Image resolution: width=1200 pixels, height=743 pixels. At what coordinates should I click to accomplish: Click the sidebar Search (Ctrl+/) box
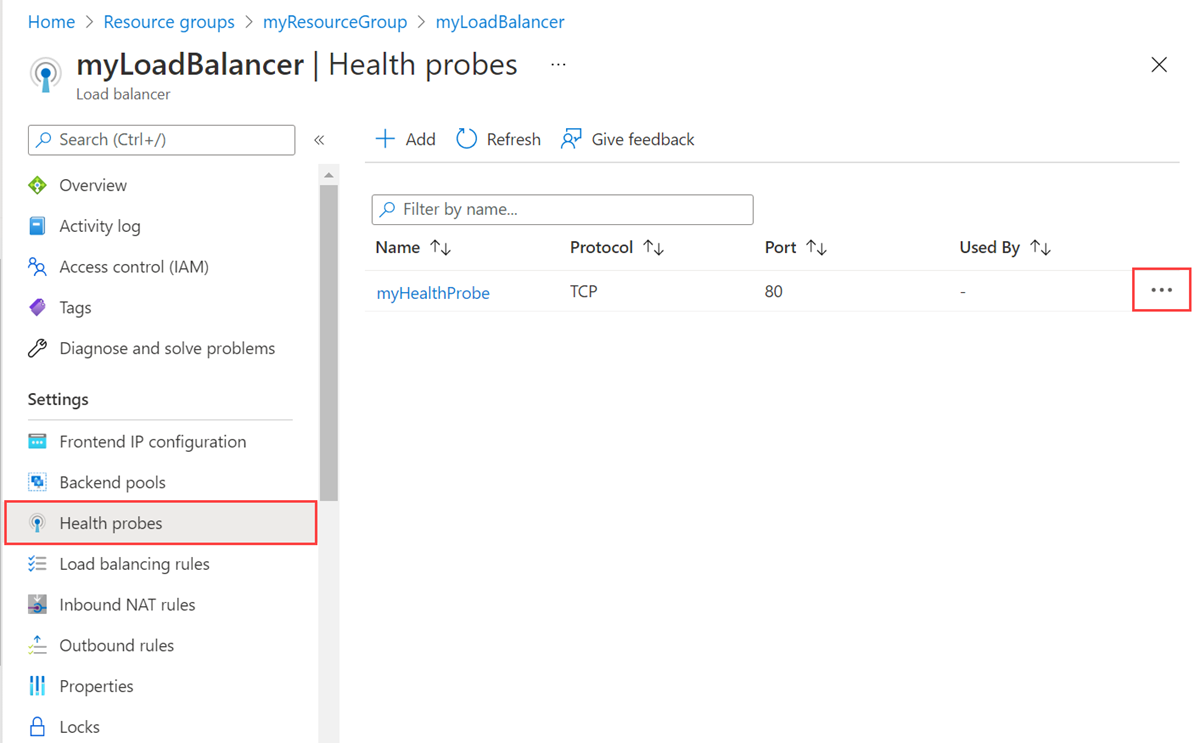coord(161,140)
